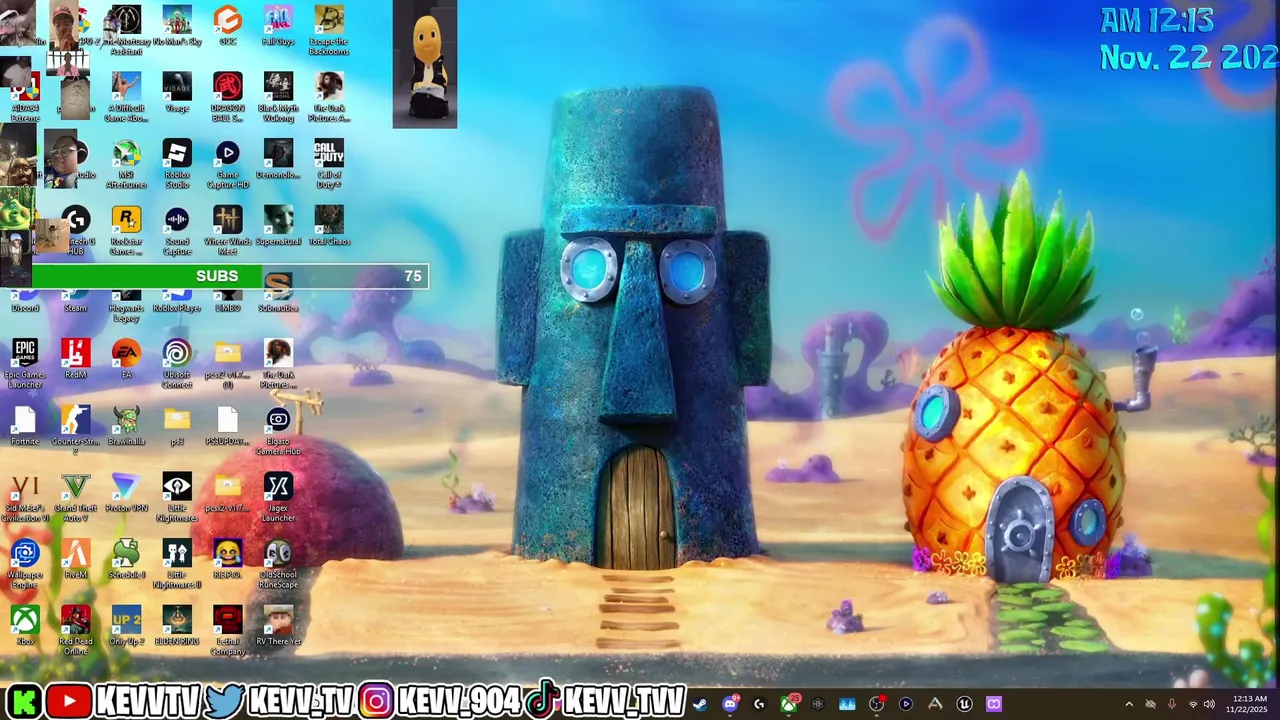This screenshot has height=720, width=1280.
Task: Open the taskbar clock showing 12:13 AM
Action: (1249, 704)
